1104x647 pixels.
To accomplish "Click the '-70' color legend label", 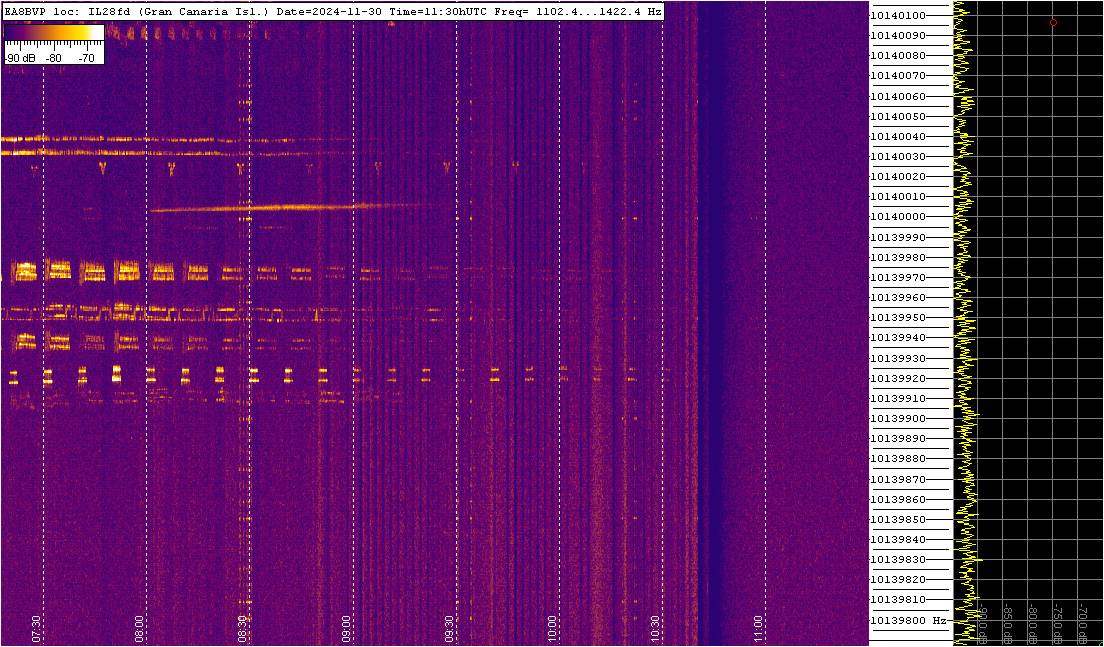I will click(x=86, y=58).
